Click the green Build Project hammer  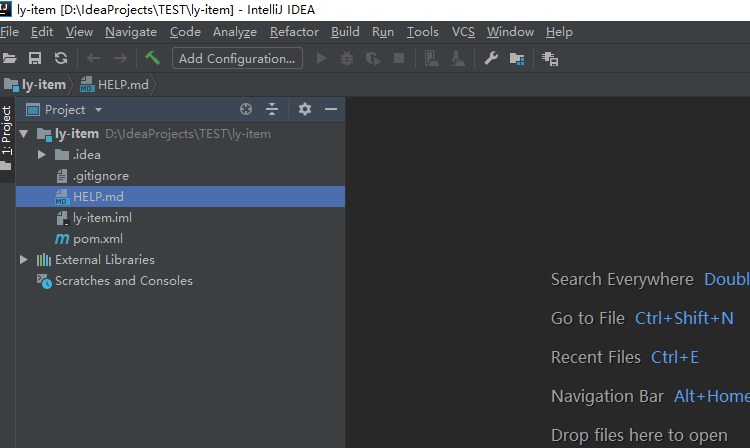[152, 58]
